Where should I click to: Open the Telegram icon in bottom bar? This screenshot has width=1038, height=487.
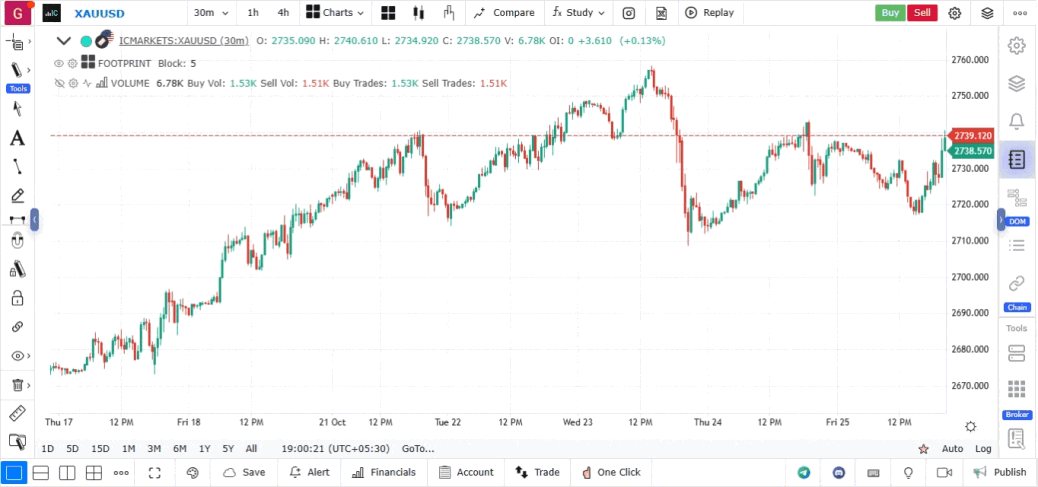[x=804, y=472]
